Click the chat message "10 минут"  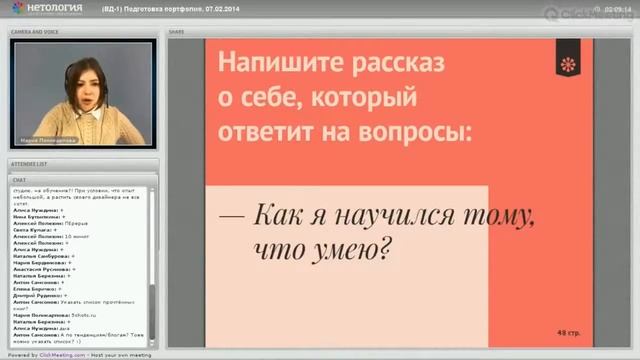click(x=76, y=237)
